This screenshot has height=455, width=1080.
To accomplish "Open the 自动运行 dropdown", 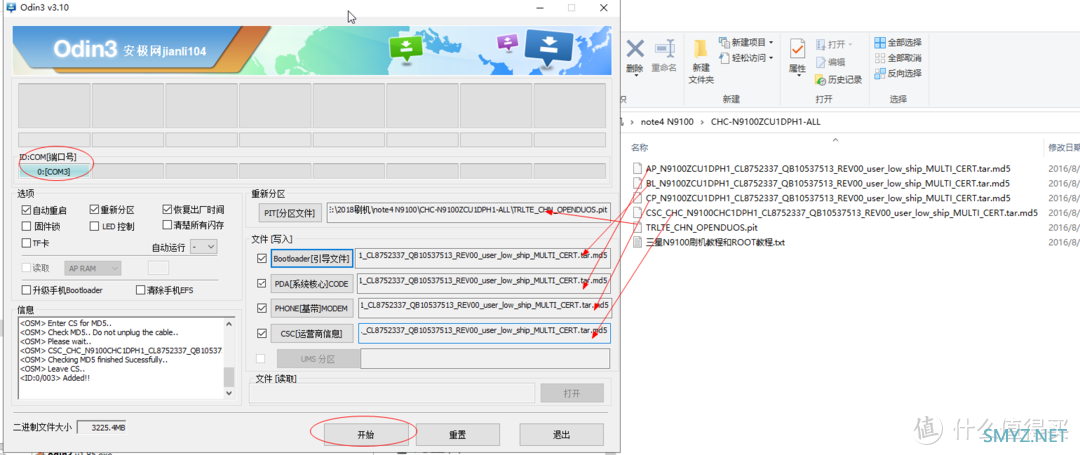I will pos(204,246).
